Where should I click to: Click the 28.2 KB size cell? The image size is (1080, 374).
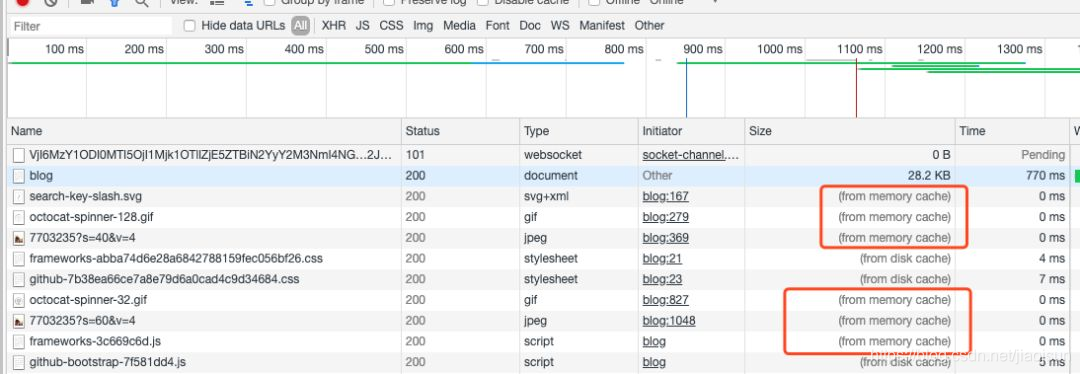(x=928, y=176)
